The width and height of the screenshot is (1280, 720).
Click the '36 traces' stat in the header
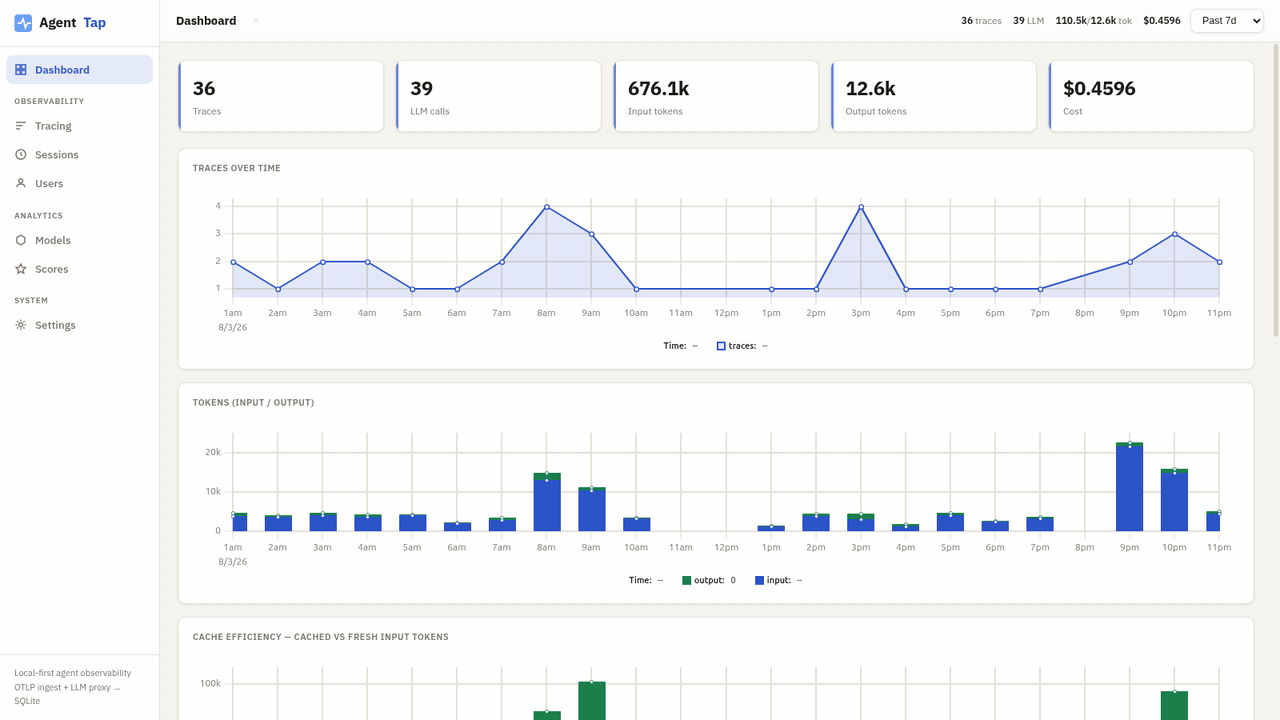981,21
